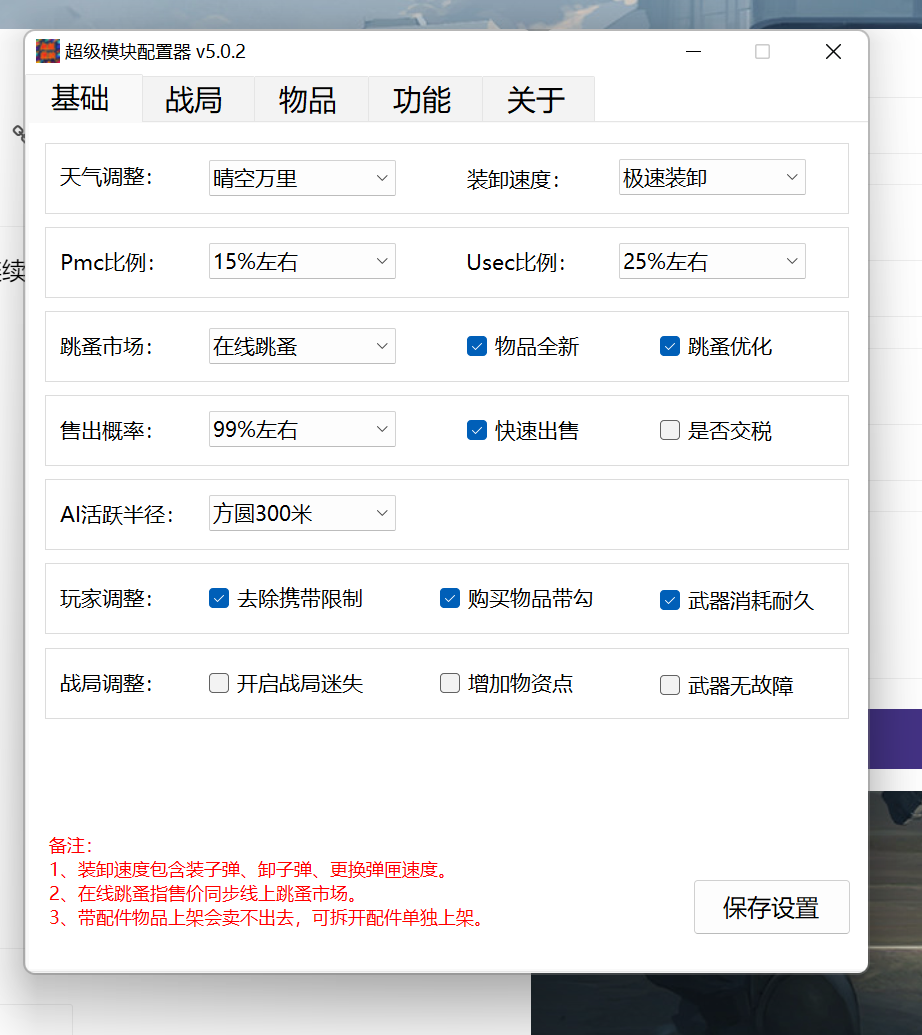Enable the 武器无故障 option
Image resolution: width=922 pixels, height=1035 pixels.
tap(669, 683)
